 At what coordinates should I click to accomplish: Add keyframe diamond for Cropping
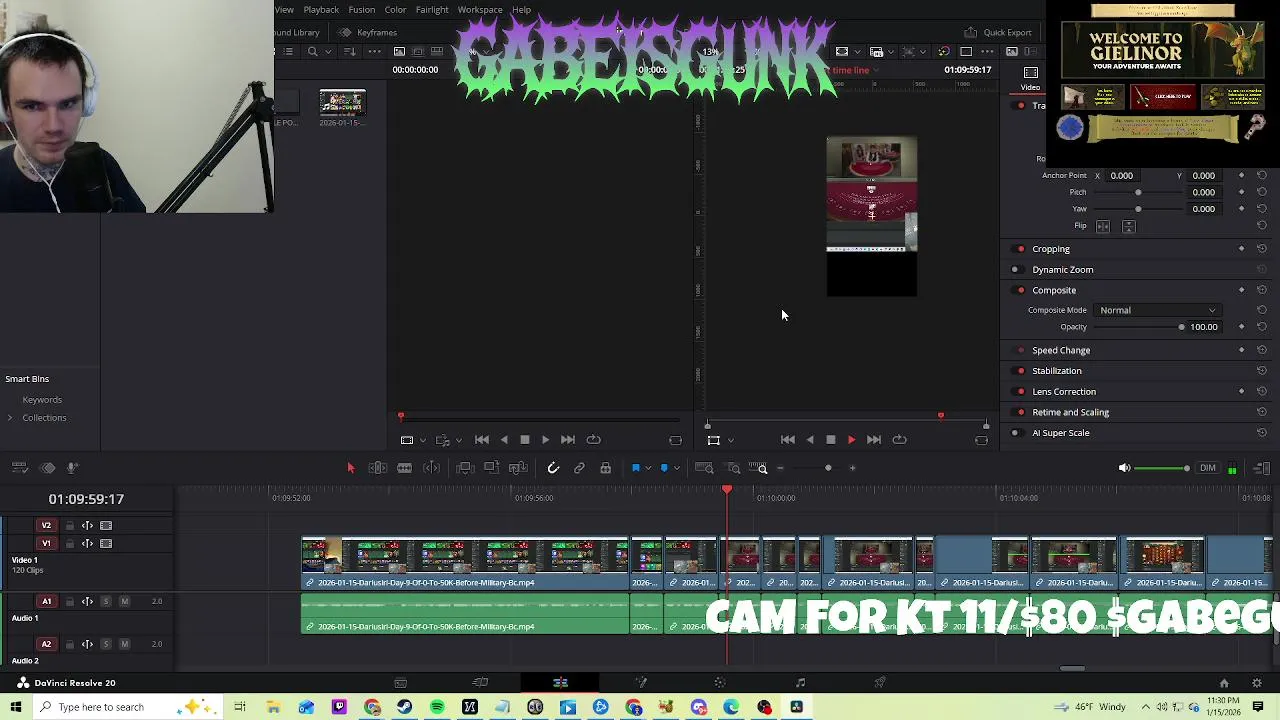[x=1242, y=249]
